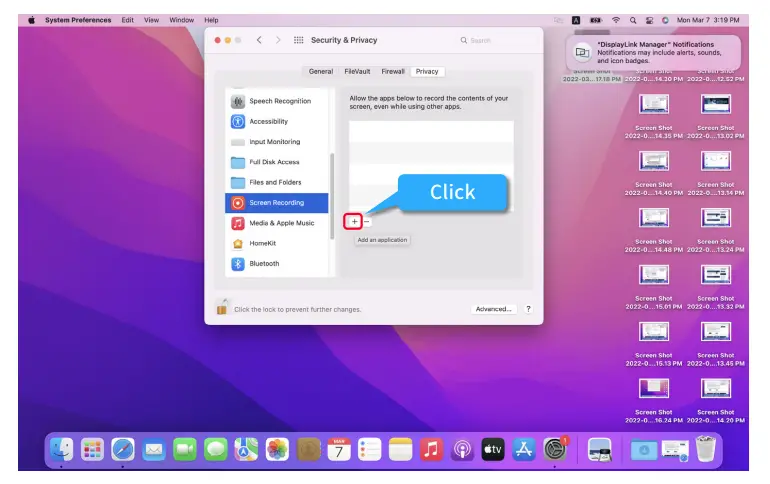The width and height of the screenshot is (770, 484).
Task: Click the Wi-Fi icon in the menu bar
Action: coord(615,20)
